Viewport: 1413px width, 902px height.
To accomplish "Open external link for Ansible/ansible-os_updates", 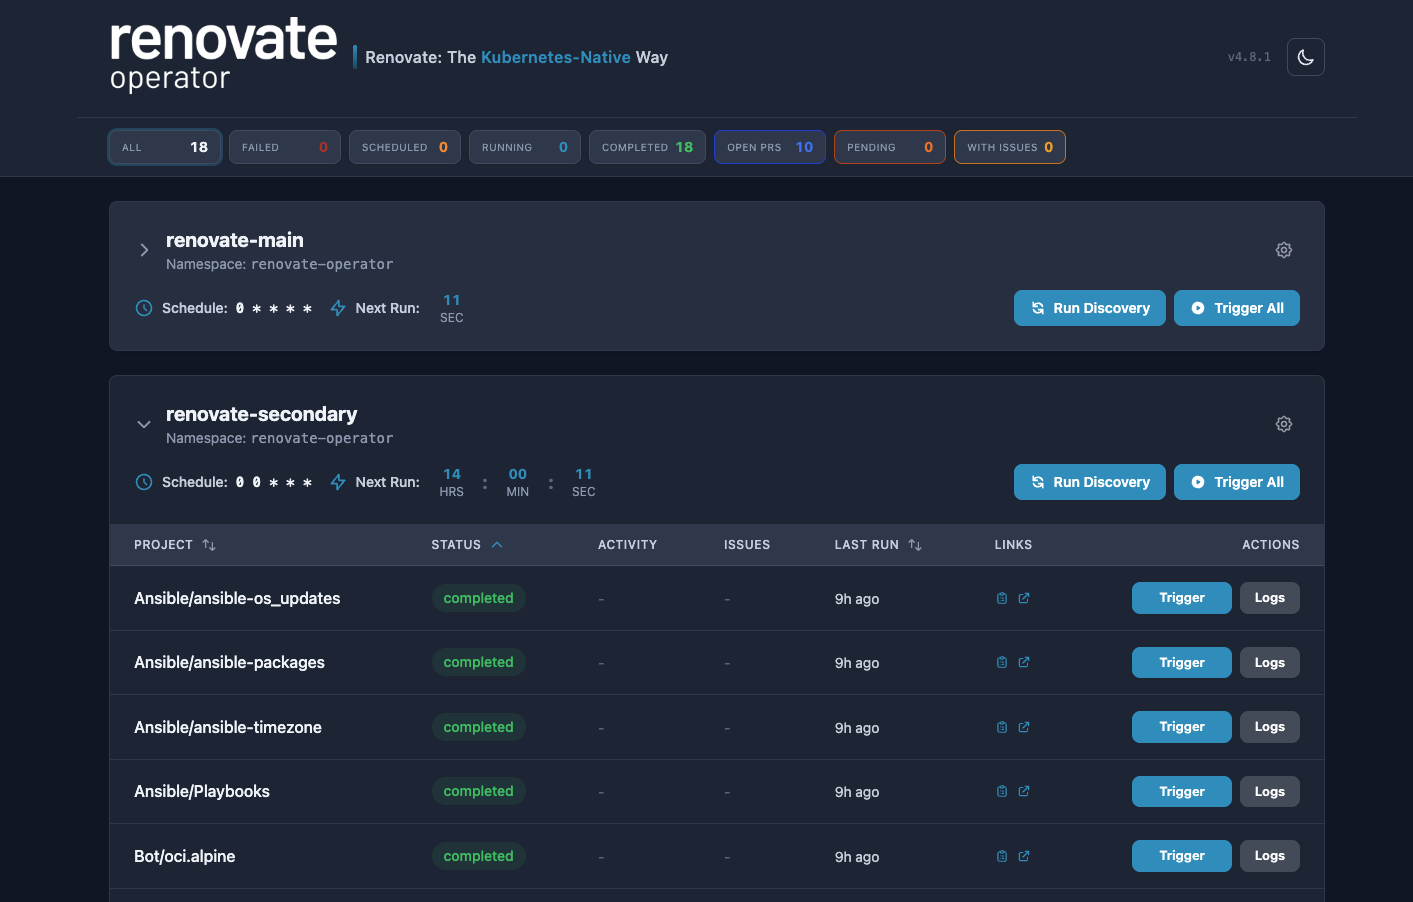I will pos(1024,598).
